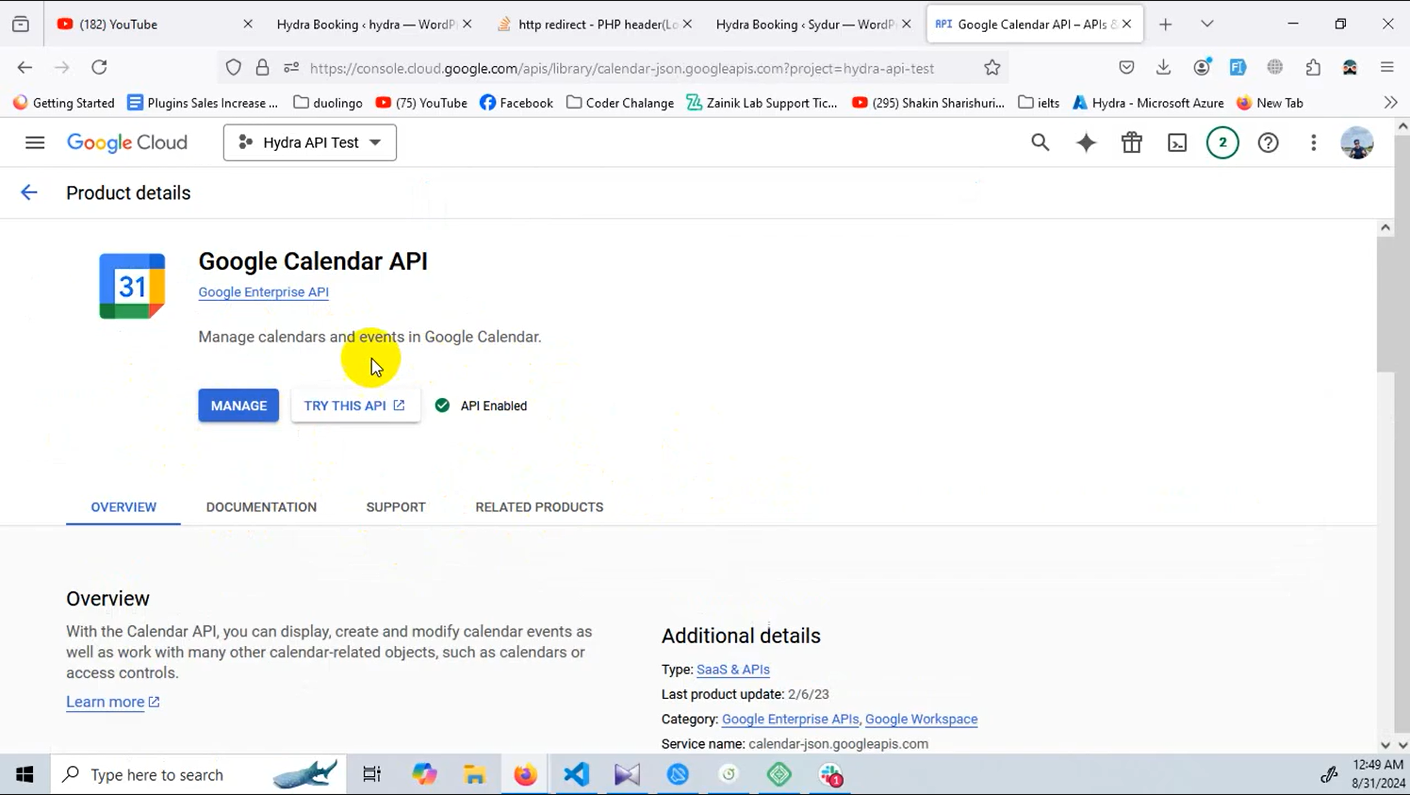The height and width of the screenshot is (795, 1410).
Task: Open the Hydra - Microsoft Azure bookmark
Action: 1148,102
